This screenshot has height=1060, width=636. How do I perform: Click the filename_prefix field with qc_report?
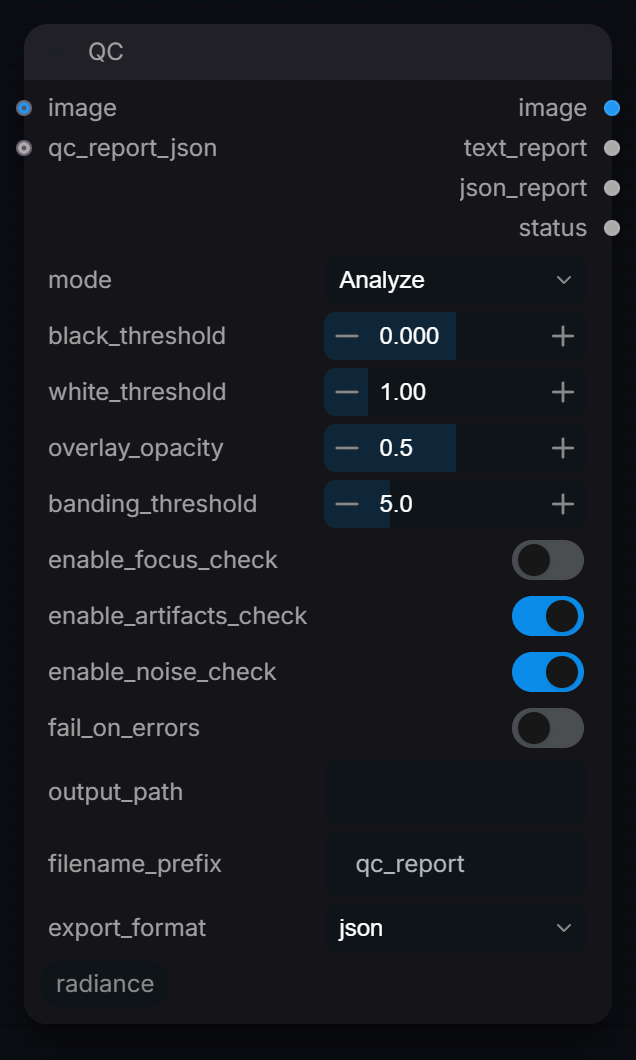click(x=456, y=864)
